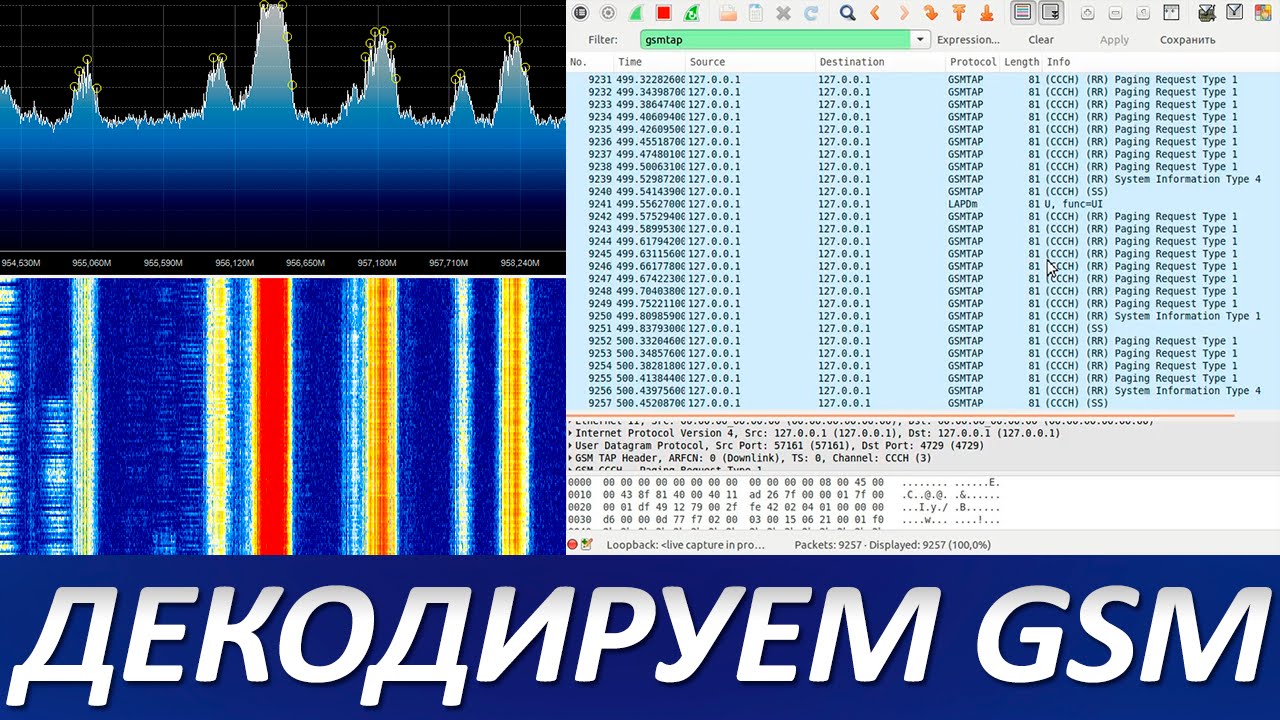Viewport: 1280px width, 720px height.
Task: Stop the live capture red square
Action: [x=663, y=13]
